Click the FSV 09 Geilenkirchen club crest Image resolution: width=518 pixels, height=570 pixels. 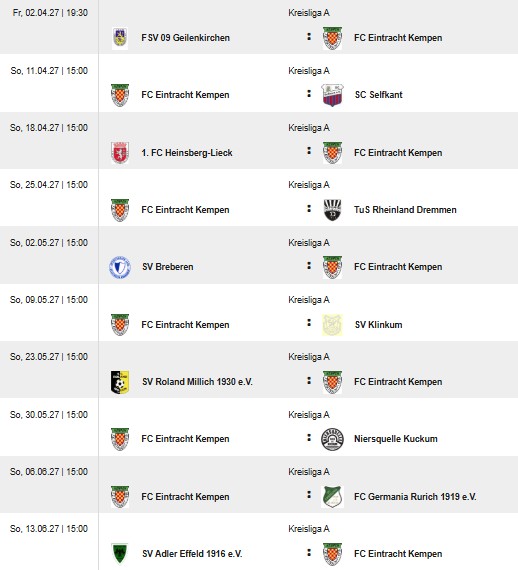tap(120, 38)
